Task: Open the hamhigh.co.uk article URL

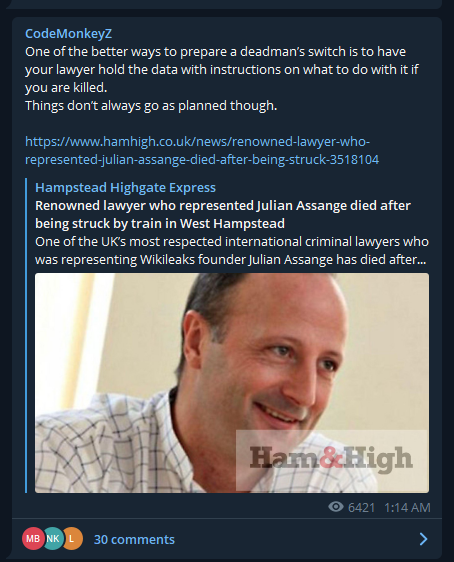Action: point(202,151)
